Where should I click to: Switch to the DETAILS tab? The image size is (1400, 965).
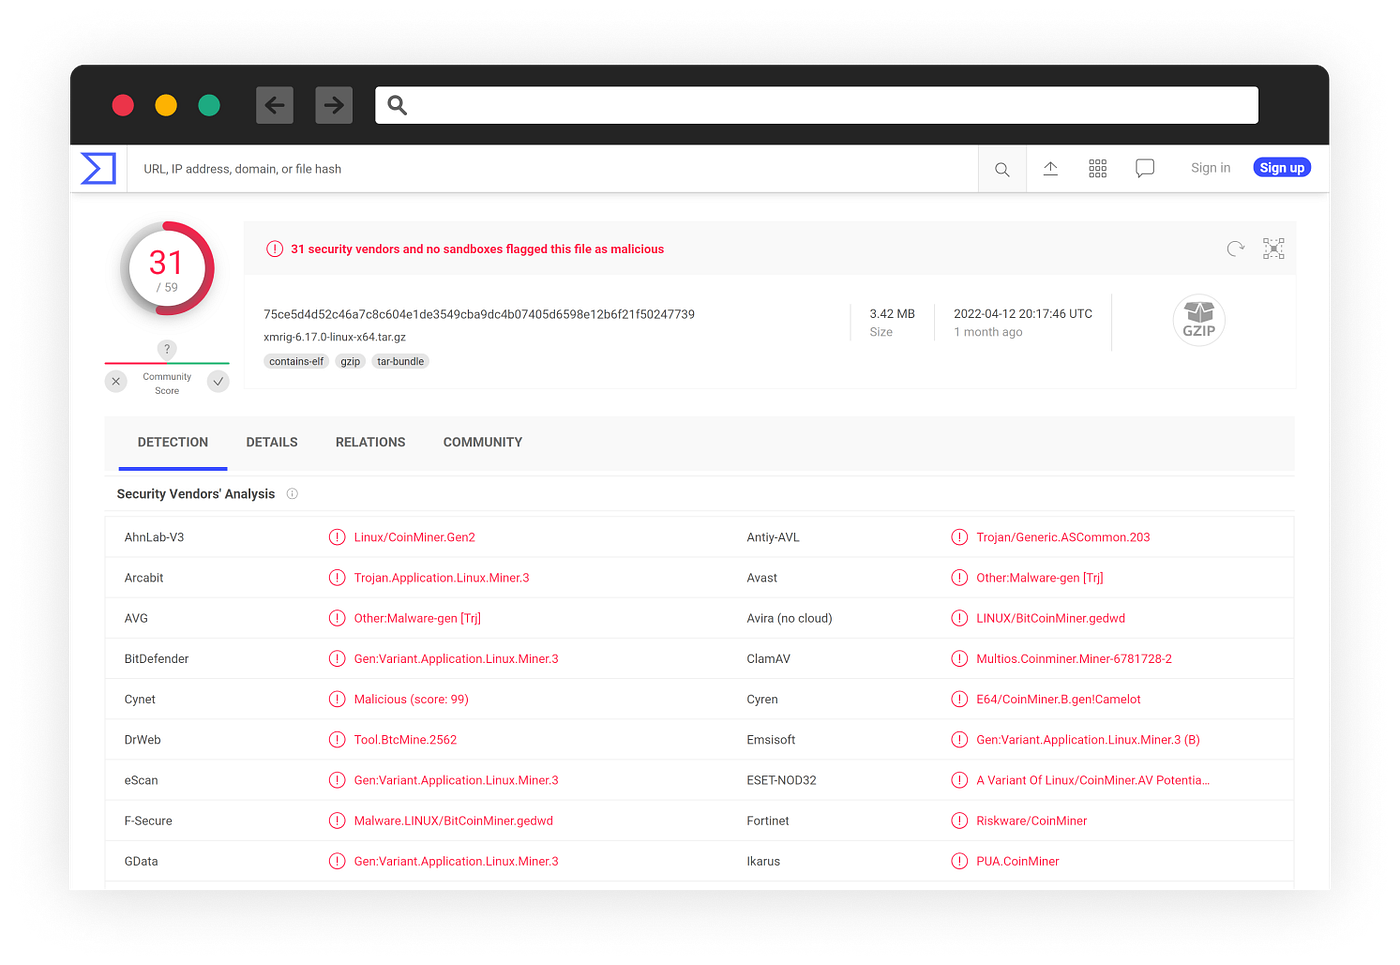tap(272, 442)
